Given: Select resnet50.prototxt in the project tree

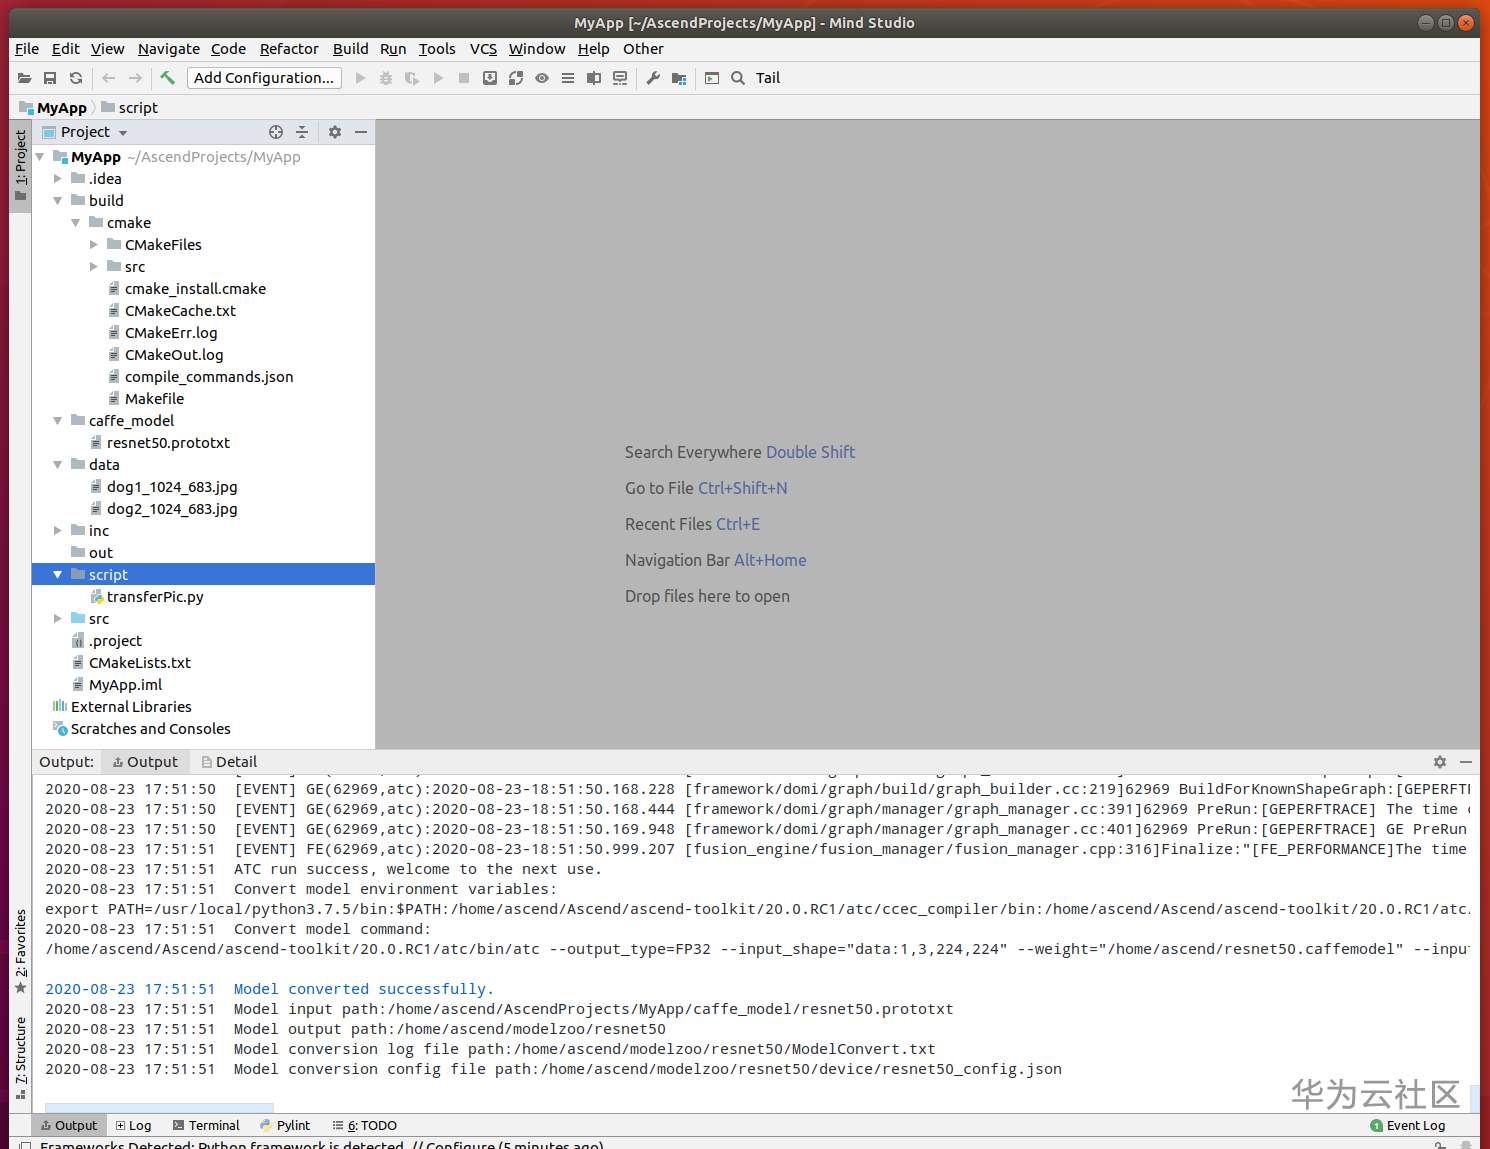Looking at the screenshot, I should pos(168,443).
